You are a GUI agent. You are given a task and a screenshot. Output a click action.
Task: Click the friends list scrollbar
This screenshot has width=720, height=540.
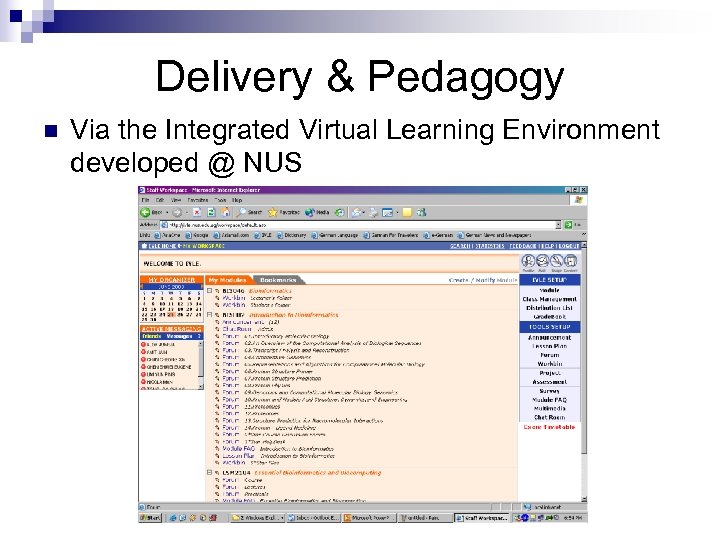(200, 365)
